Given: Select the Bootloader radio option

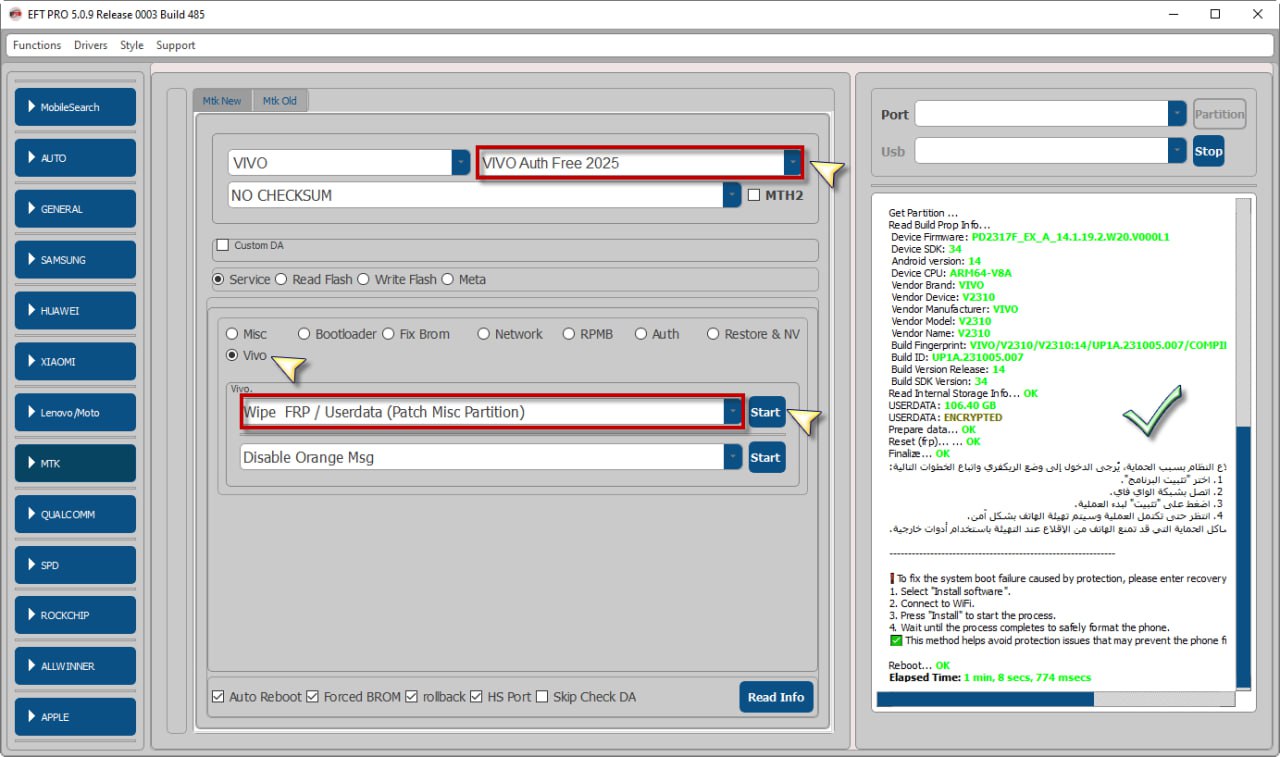Looking at the screenshot, I should click(304, 334).
